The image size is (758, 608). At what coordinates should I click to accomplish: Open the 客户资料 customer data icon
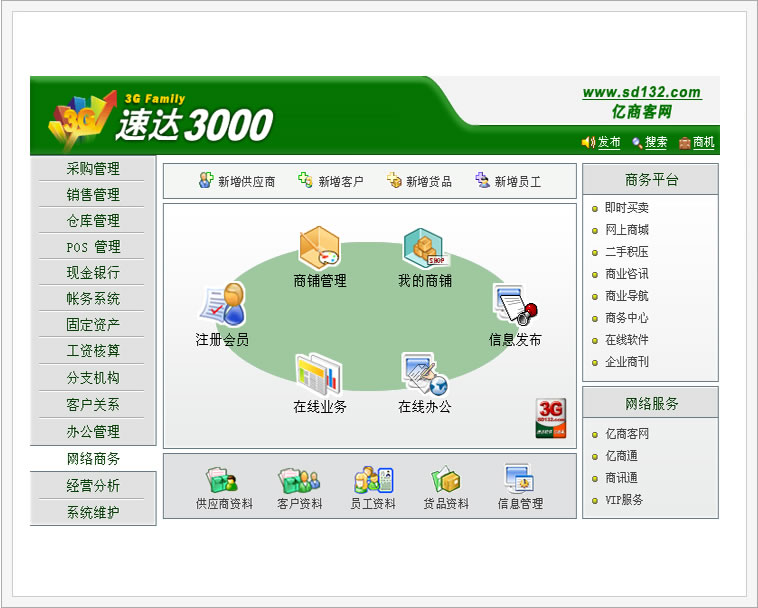299,480
